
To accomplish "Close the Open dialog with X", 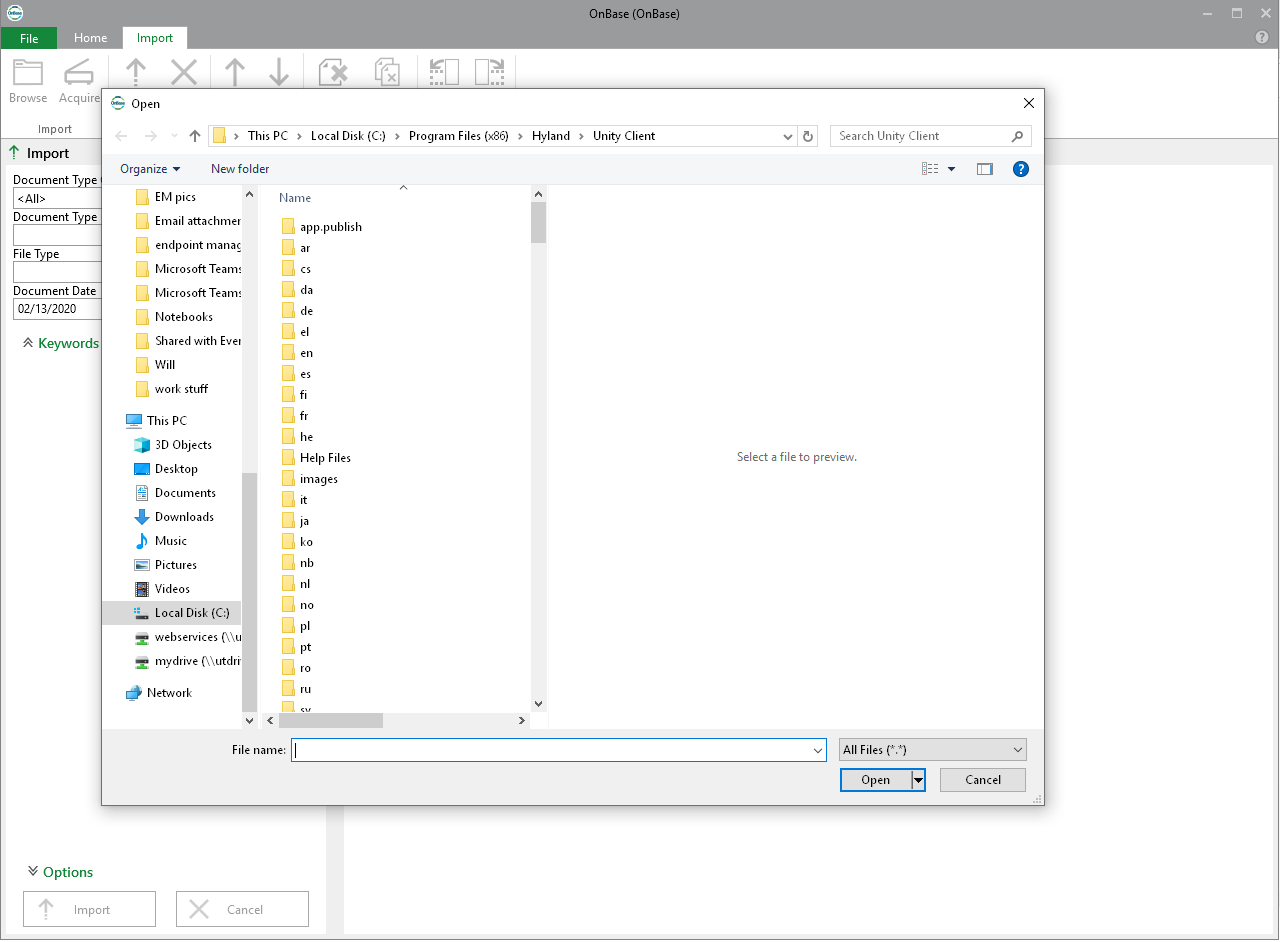I will 1029,103.
